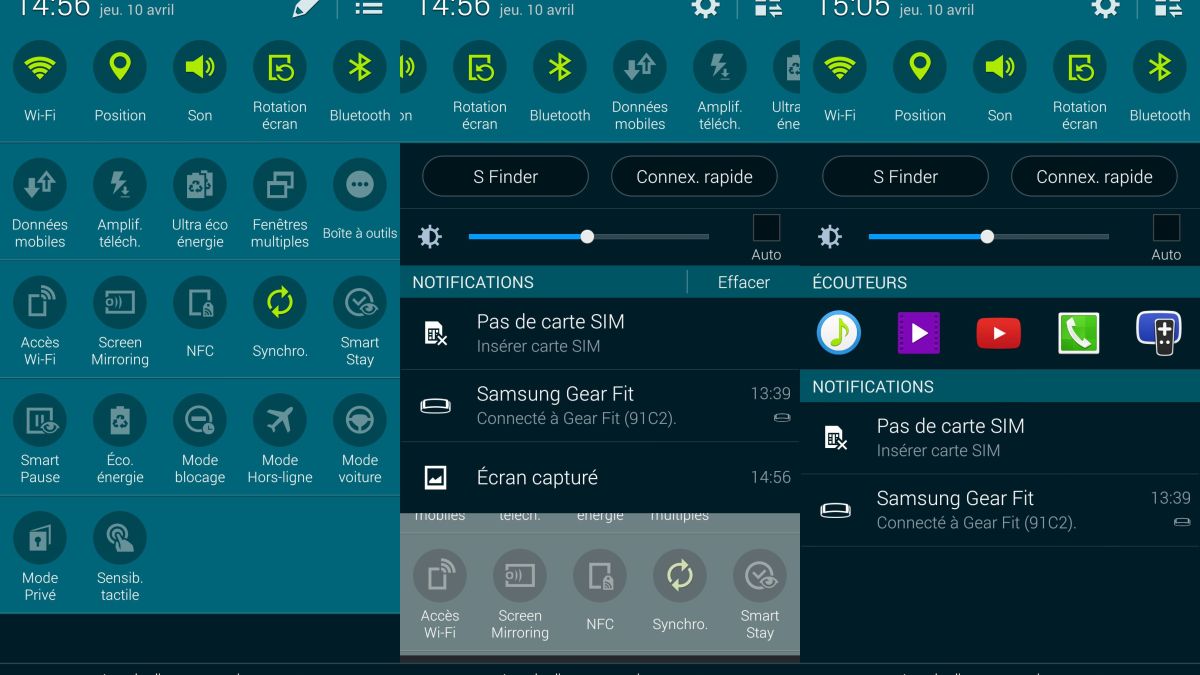Launch the music player from Écouteurs shortcuts
Screen dimensions: 1200x675
[x=838, y=333]
